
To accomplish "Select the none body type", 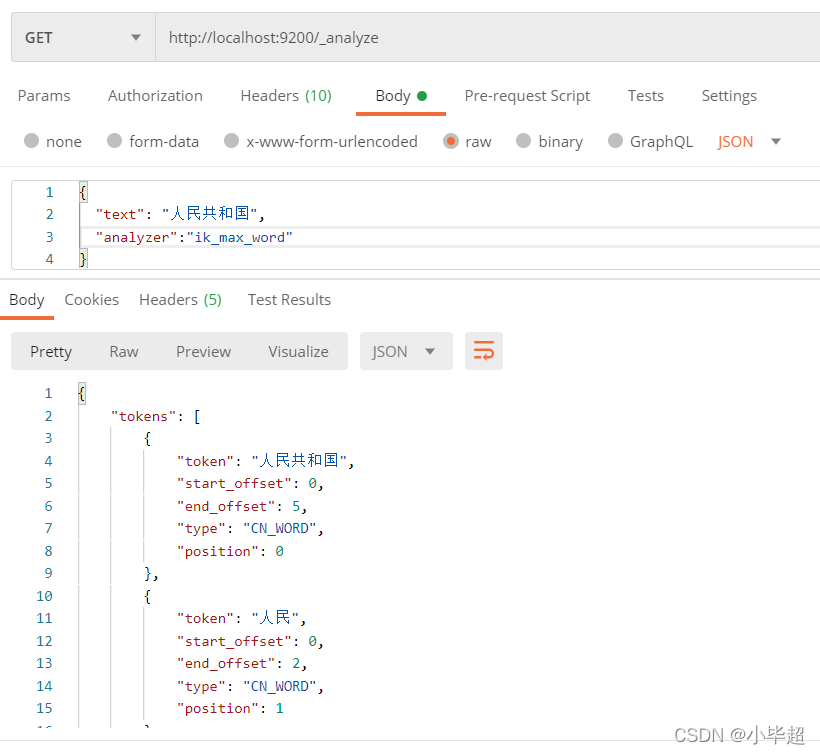I will point(32,141).
